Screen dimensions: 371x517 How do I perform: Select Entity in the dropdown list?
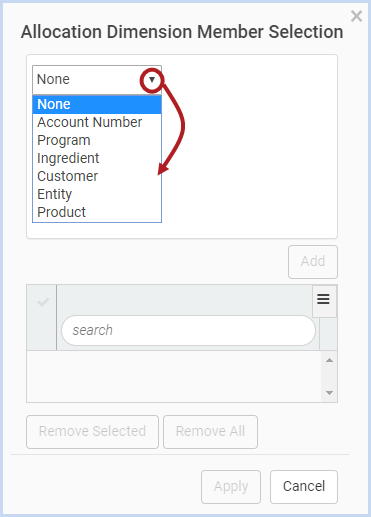tap(97, 194)
